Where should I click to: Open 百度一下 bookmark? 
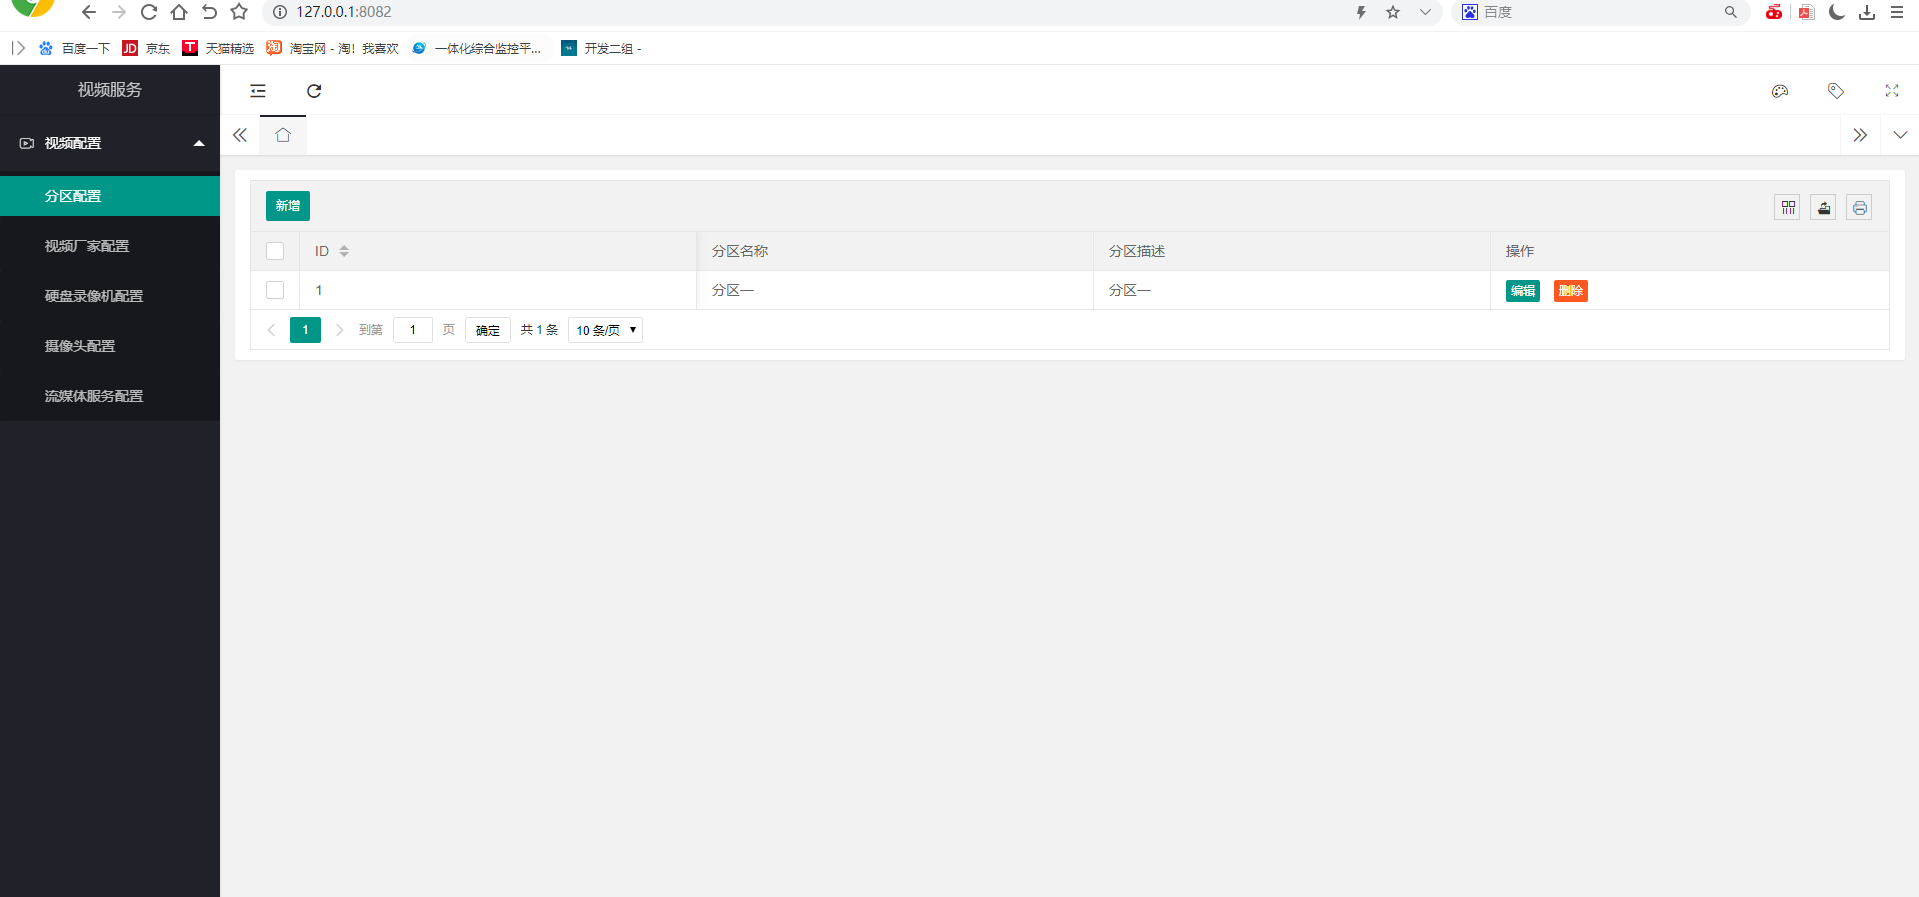[75, 48]
